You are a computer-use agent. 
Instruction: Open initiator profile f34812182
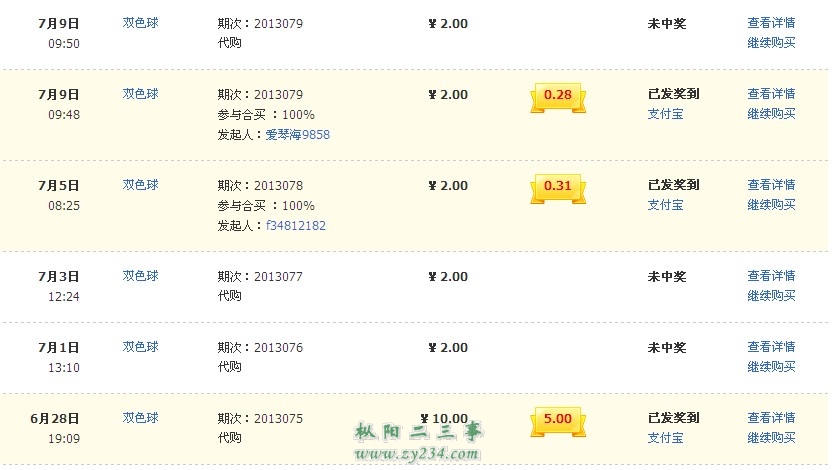(296, 226)
